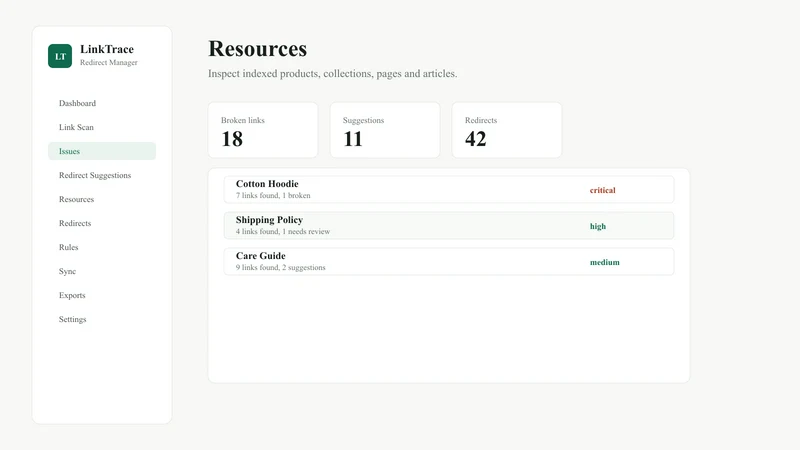
Task: Open the Dashboard section
Action: 102,103
